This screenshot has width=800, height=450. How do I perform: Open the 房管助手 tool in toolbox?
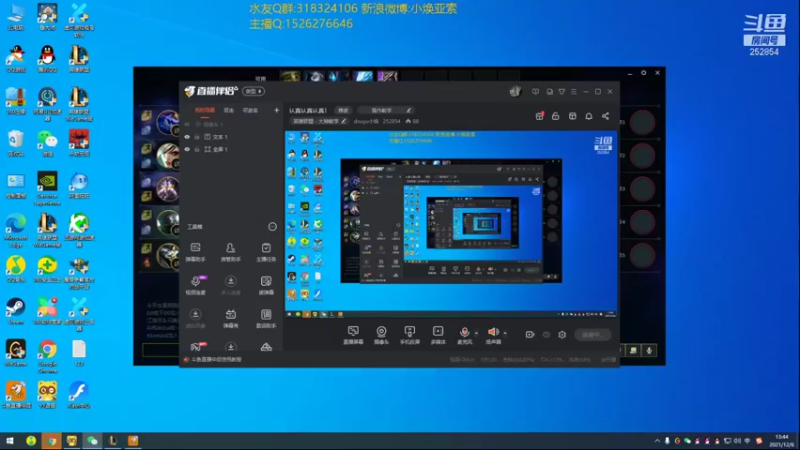click(231, 252)
